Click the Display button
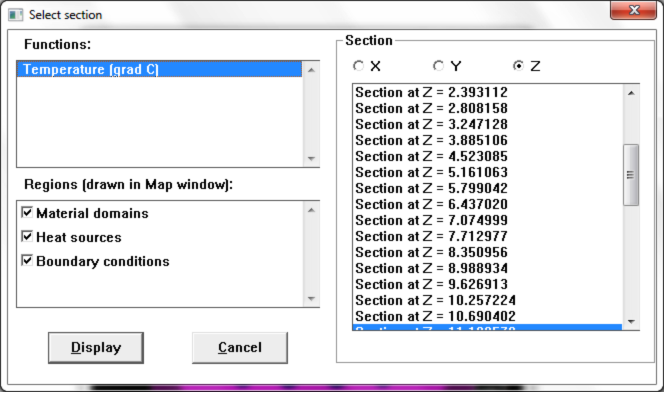The image size is (664, 393). pyautogui.click(x=96, y=348)
